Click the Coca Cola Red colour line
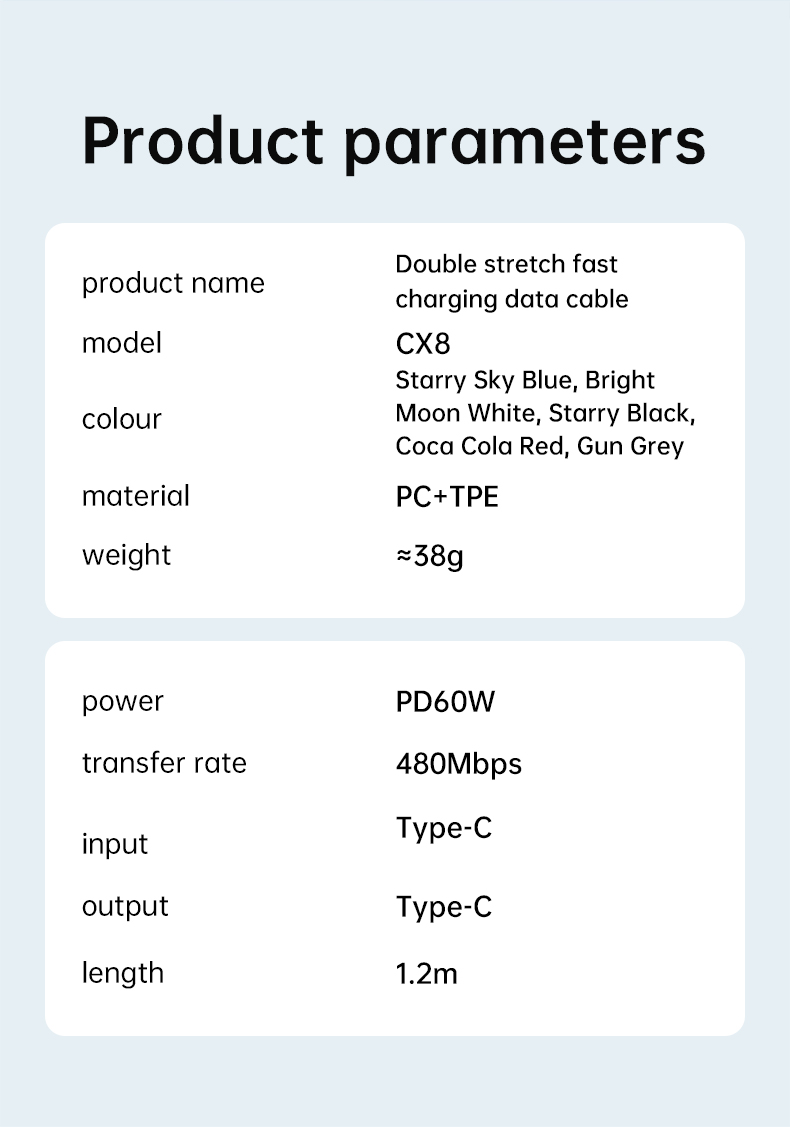Image resolution: width=790 pixels, height=1127 pixels. click(539, 446)
